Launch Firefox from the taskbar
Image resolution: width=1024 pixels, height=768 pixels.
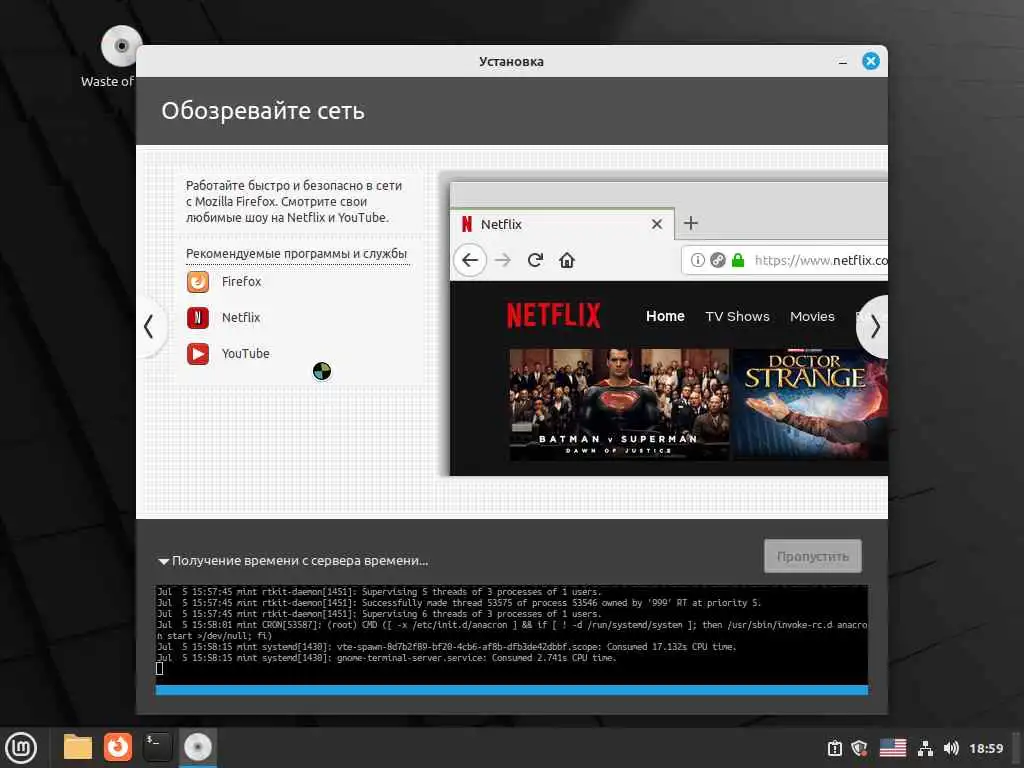[118, 747]
